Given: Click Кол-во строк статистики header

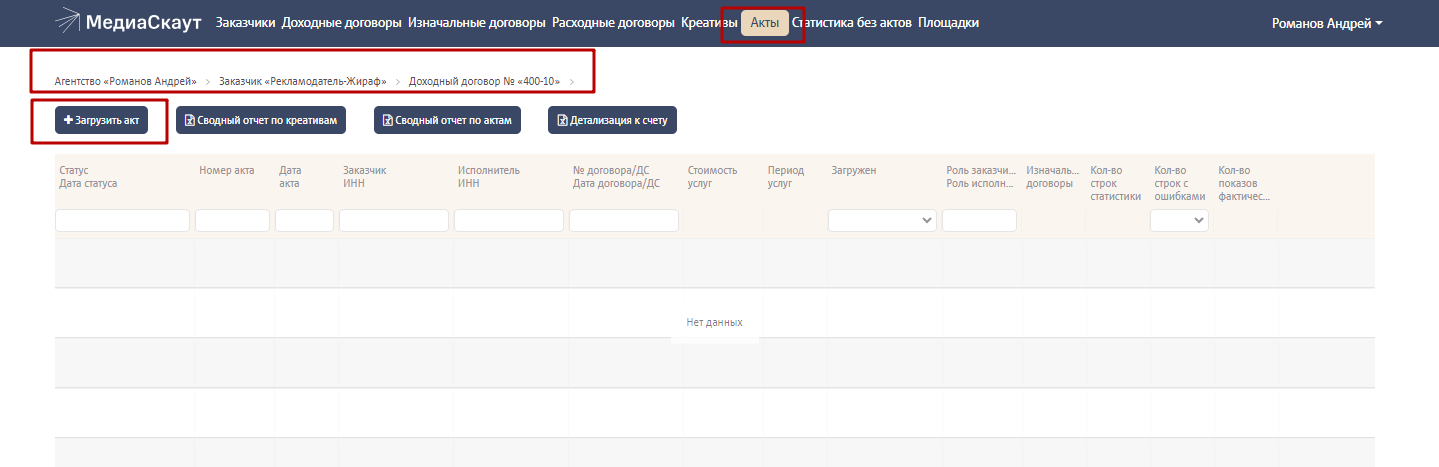Looking at the screenshot, I should (x=1116, y=183).
